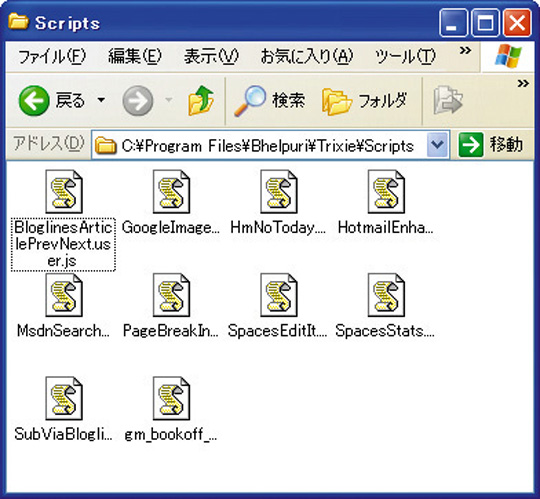
Task: Select the gm_bookoff script file icon
Action: tap(172, 398)
